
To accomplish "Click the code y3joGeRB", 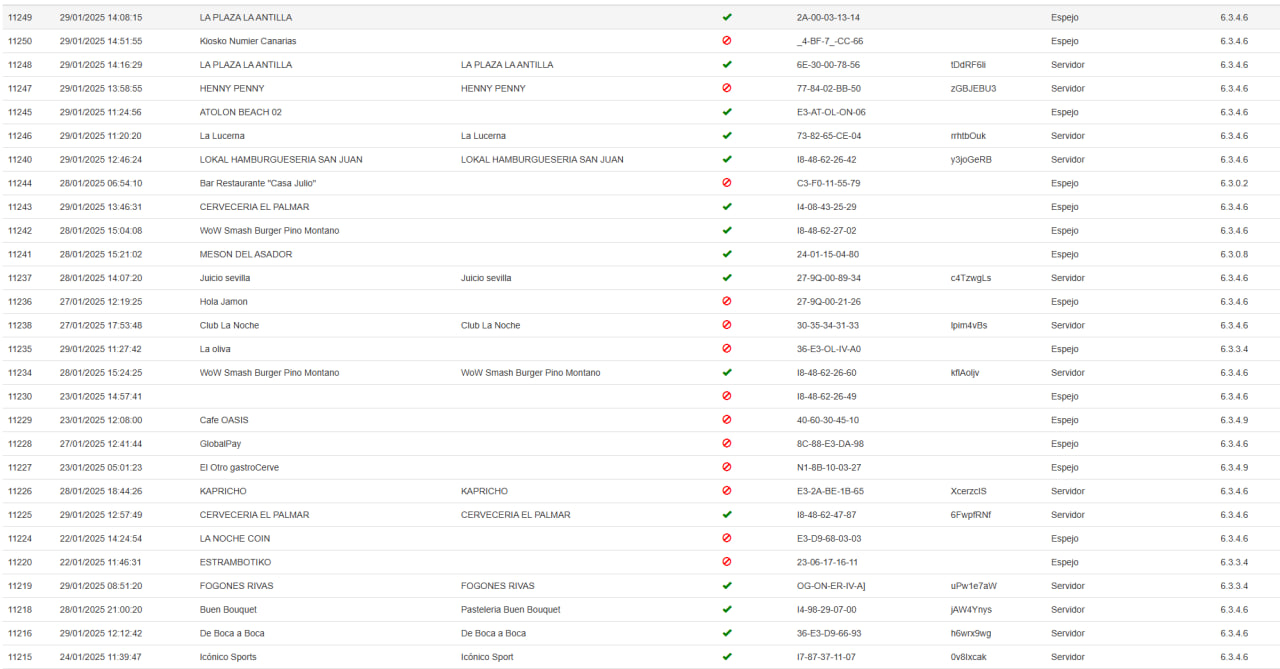I will (x=971, y=159).
